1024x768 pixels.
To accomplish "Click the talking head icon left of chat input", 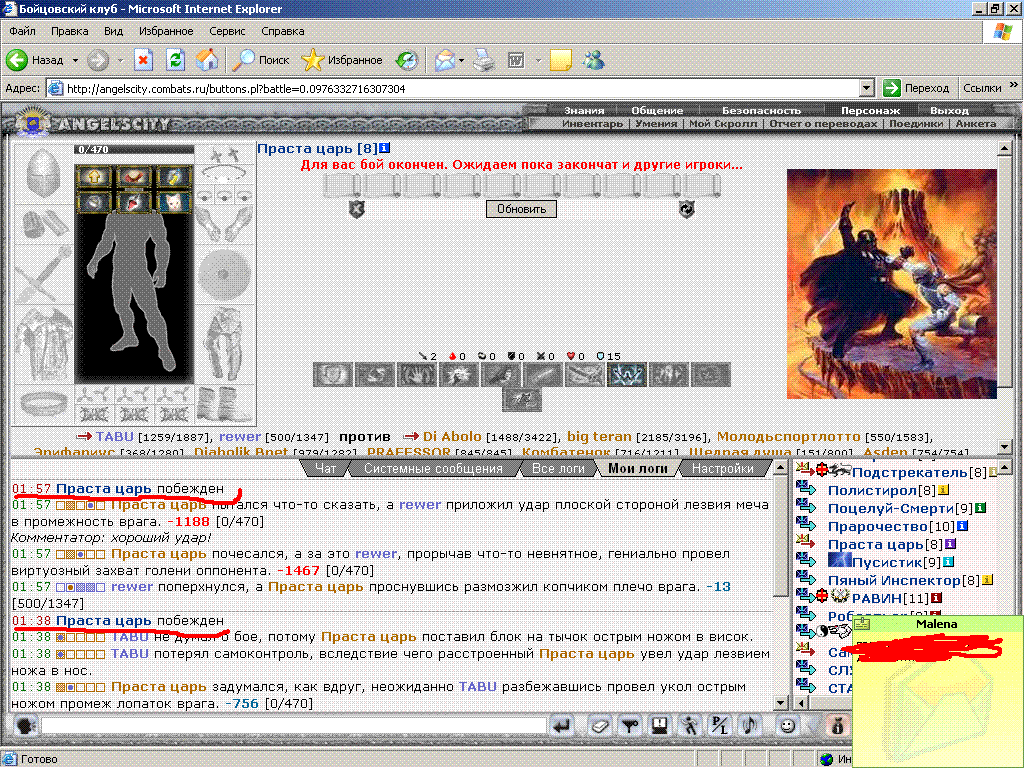I will click(x=25, y=726).
